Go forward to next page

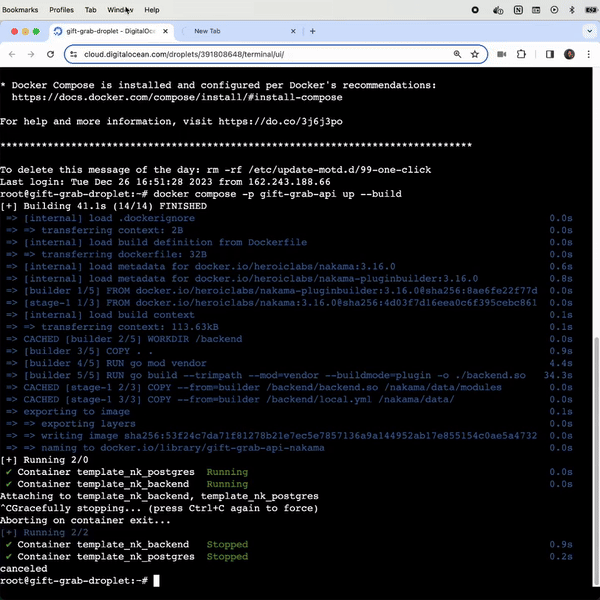pos(31,54)
